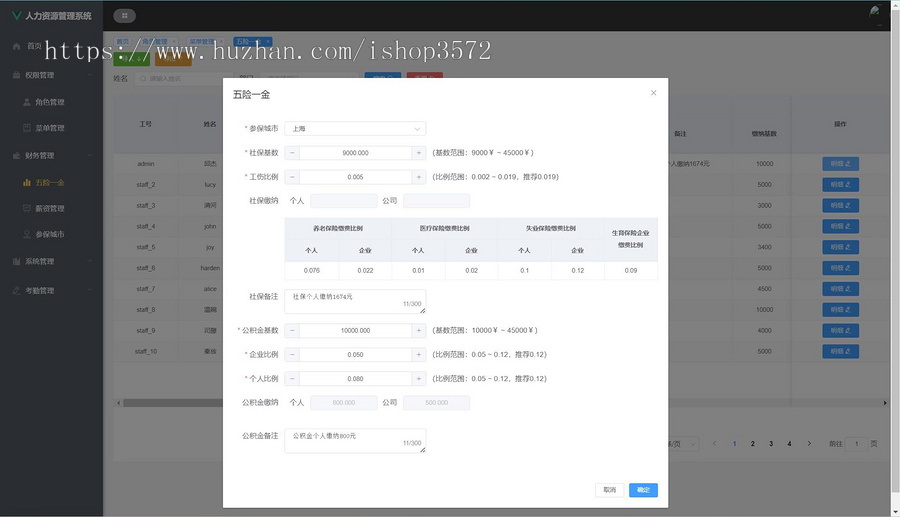
Task: Select the 0.022 pension enterprise ratio cell
Action: 365,270
